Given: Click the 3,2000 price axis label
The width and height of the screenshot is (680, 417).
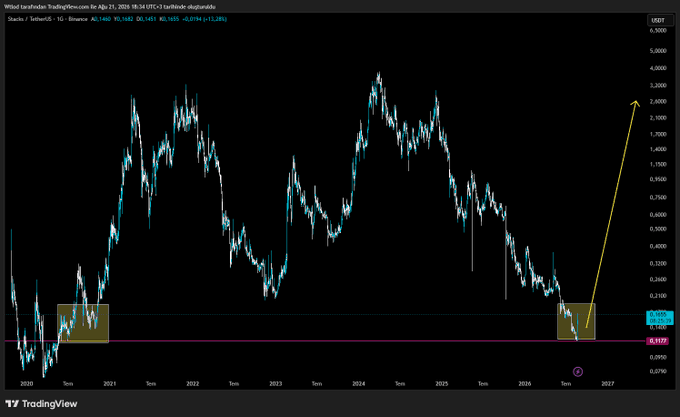Looking at the screenshot, I should tap(658, 85).
